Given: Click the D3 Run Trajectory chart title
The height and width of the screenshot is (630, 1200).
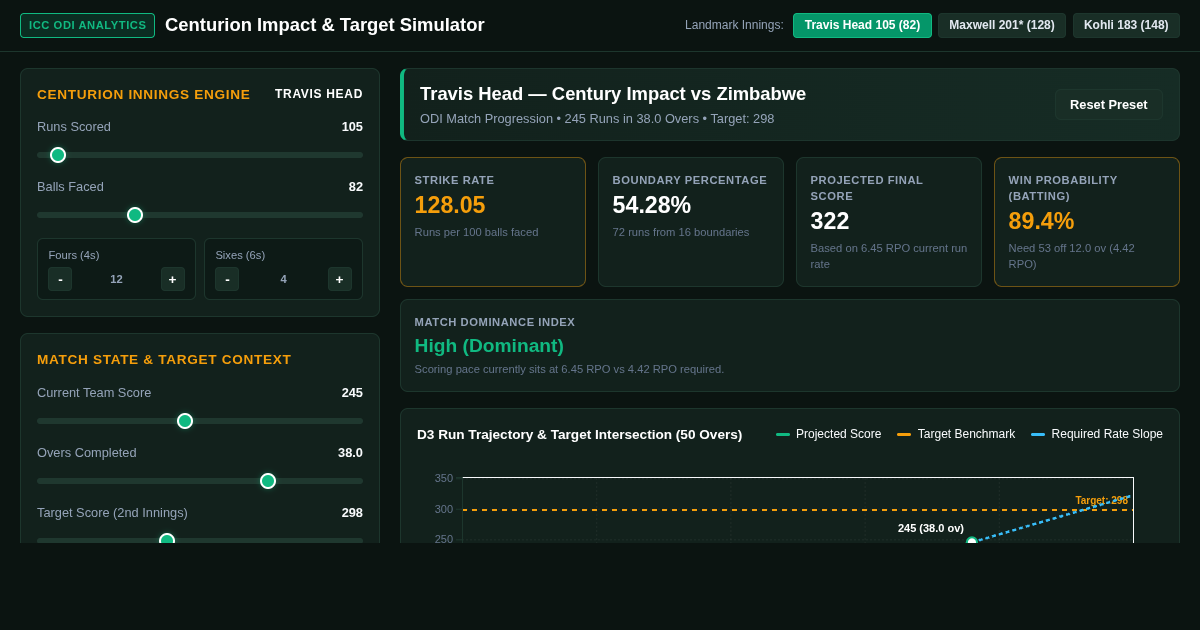Looking at the screenshot, I should tap(579, 434).
